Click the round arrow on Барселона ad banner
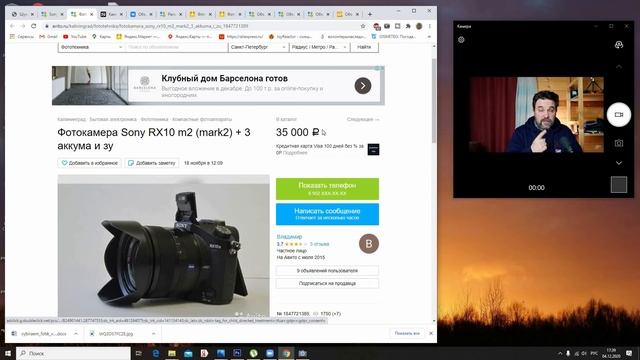 pos(363,86)
